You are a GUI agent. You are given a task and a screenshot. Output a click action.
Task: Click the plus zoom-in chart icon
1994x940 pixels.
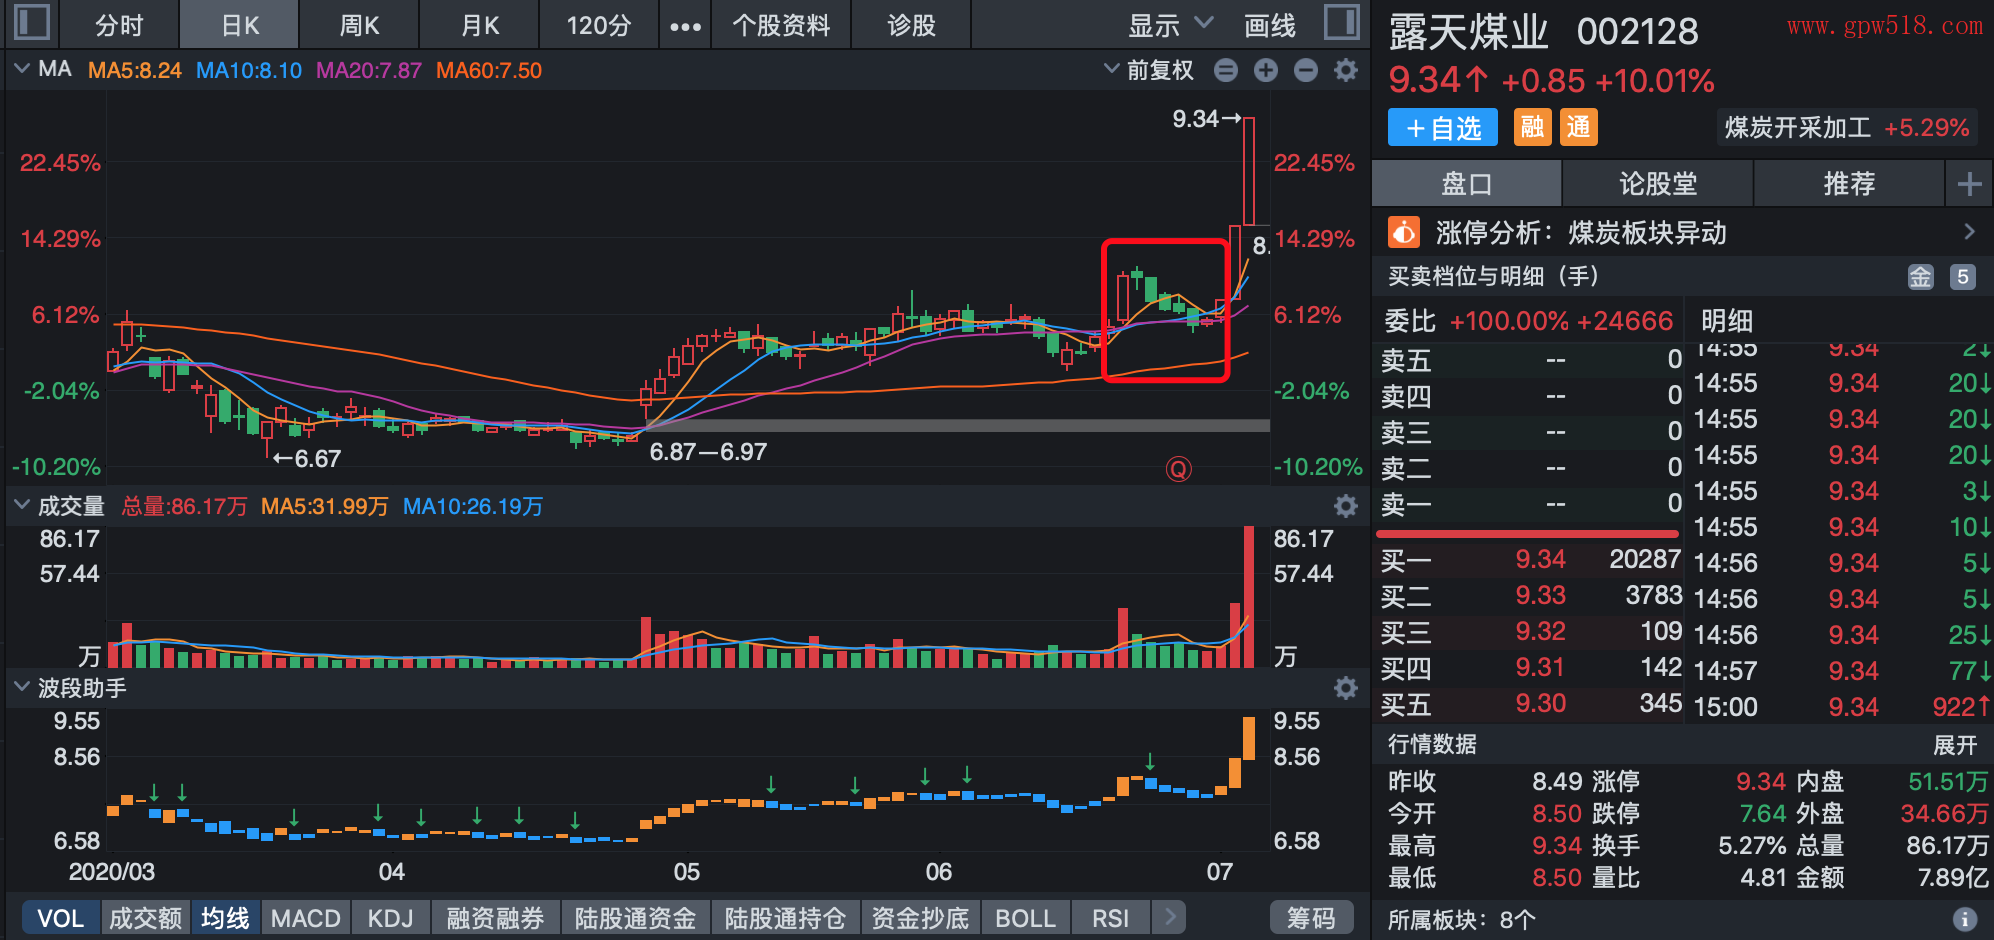pyautogui.click(x=1266, y=70)
